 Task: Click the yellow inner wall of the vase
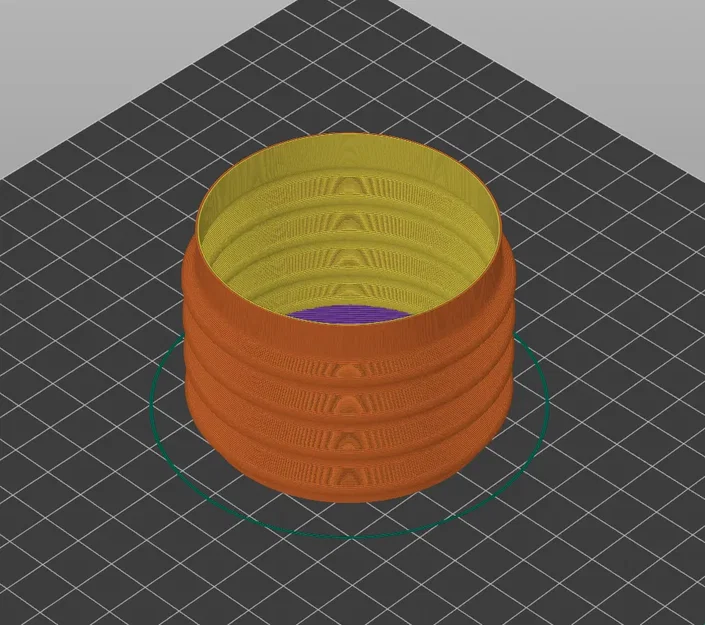click(x=348, y=225)
